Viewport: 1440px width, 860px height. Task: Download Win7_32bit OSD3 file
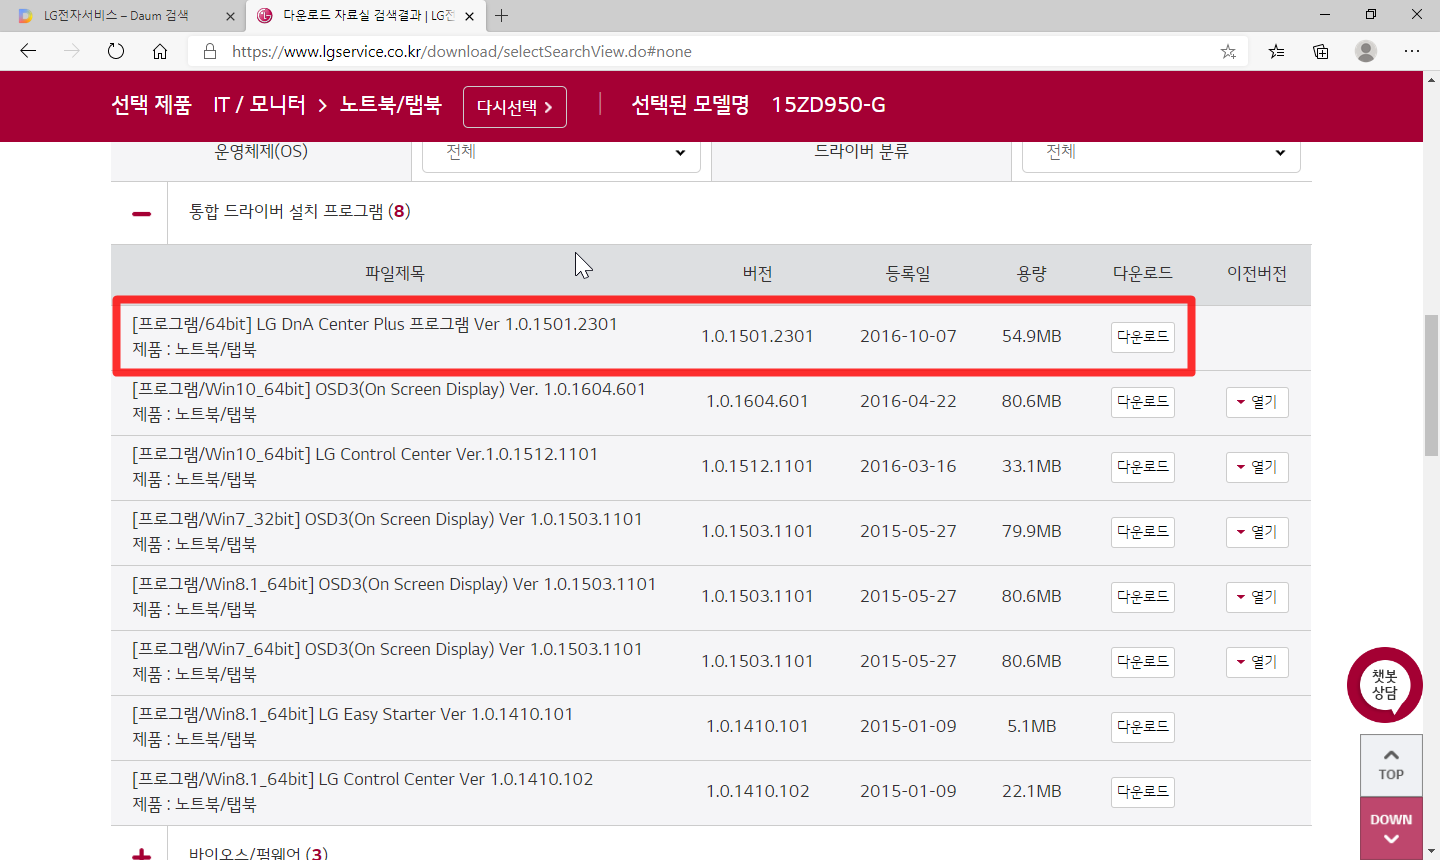pyautogui.click(x=1142, y=532)
